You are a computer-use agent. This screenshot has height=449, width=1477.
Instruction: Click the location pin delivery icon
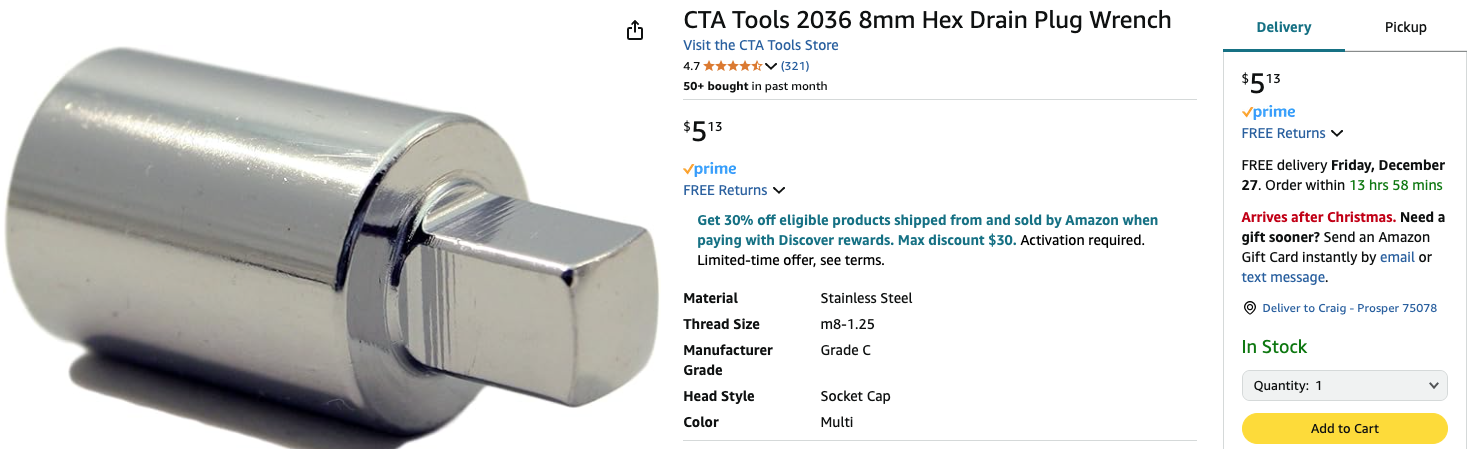coord(1249,308)
